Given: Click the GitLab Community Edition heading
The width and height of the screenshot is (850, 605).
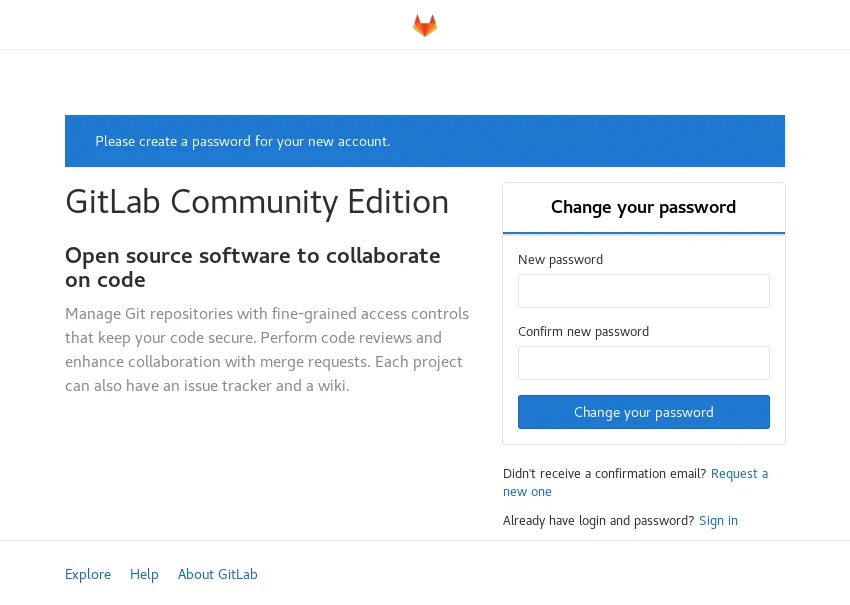Looking at the screenshot, I should coord(257,202).
